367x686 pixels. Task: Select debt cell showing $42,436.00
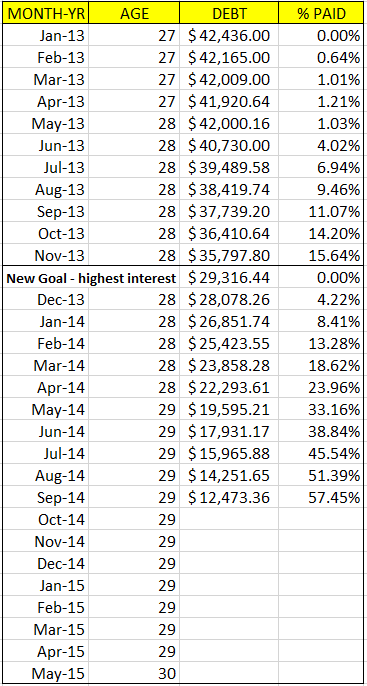(229, 35)
